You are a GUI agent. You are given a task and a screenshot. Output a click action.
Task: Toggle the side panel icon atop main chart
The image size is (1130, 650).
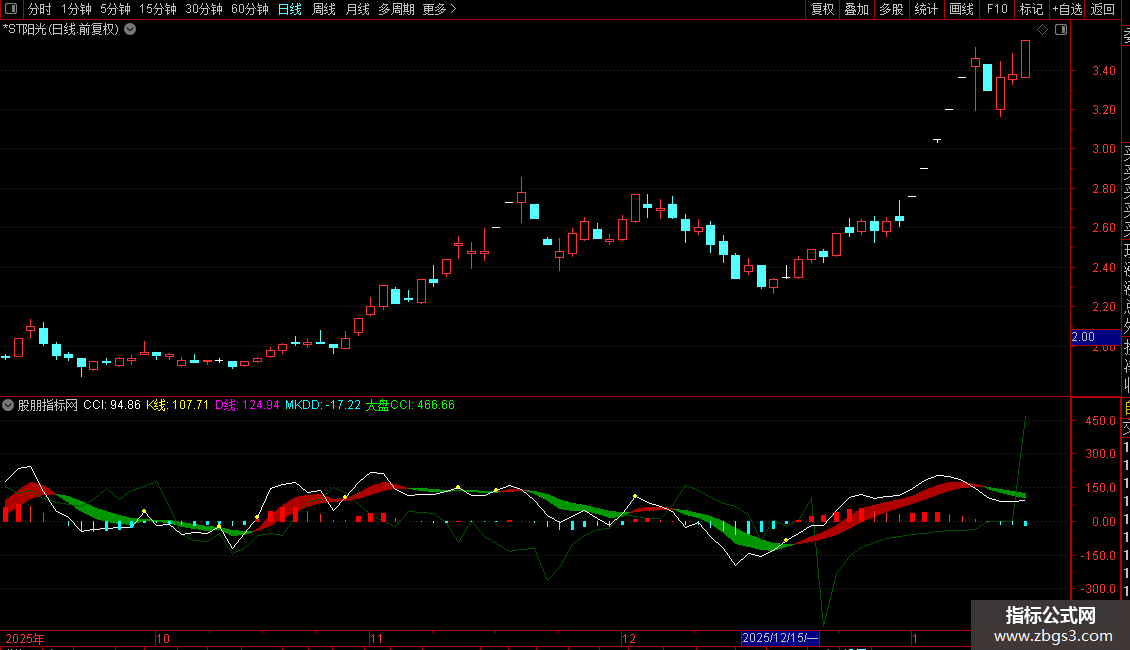[1061, 30]
